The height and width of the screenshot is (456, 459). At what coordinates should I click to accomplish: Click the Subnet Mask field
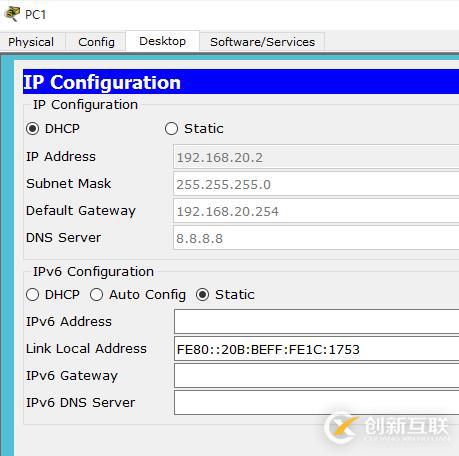tap(316, 184)
